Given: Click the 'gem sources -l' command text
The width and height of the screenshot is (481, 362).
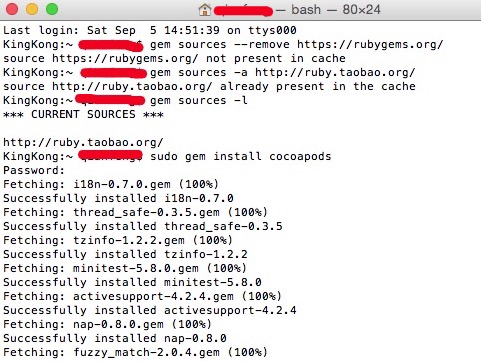Looking at the screenshot, I should tap(199, 100).
